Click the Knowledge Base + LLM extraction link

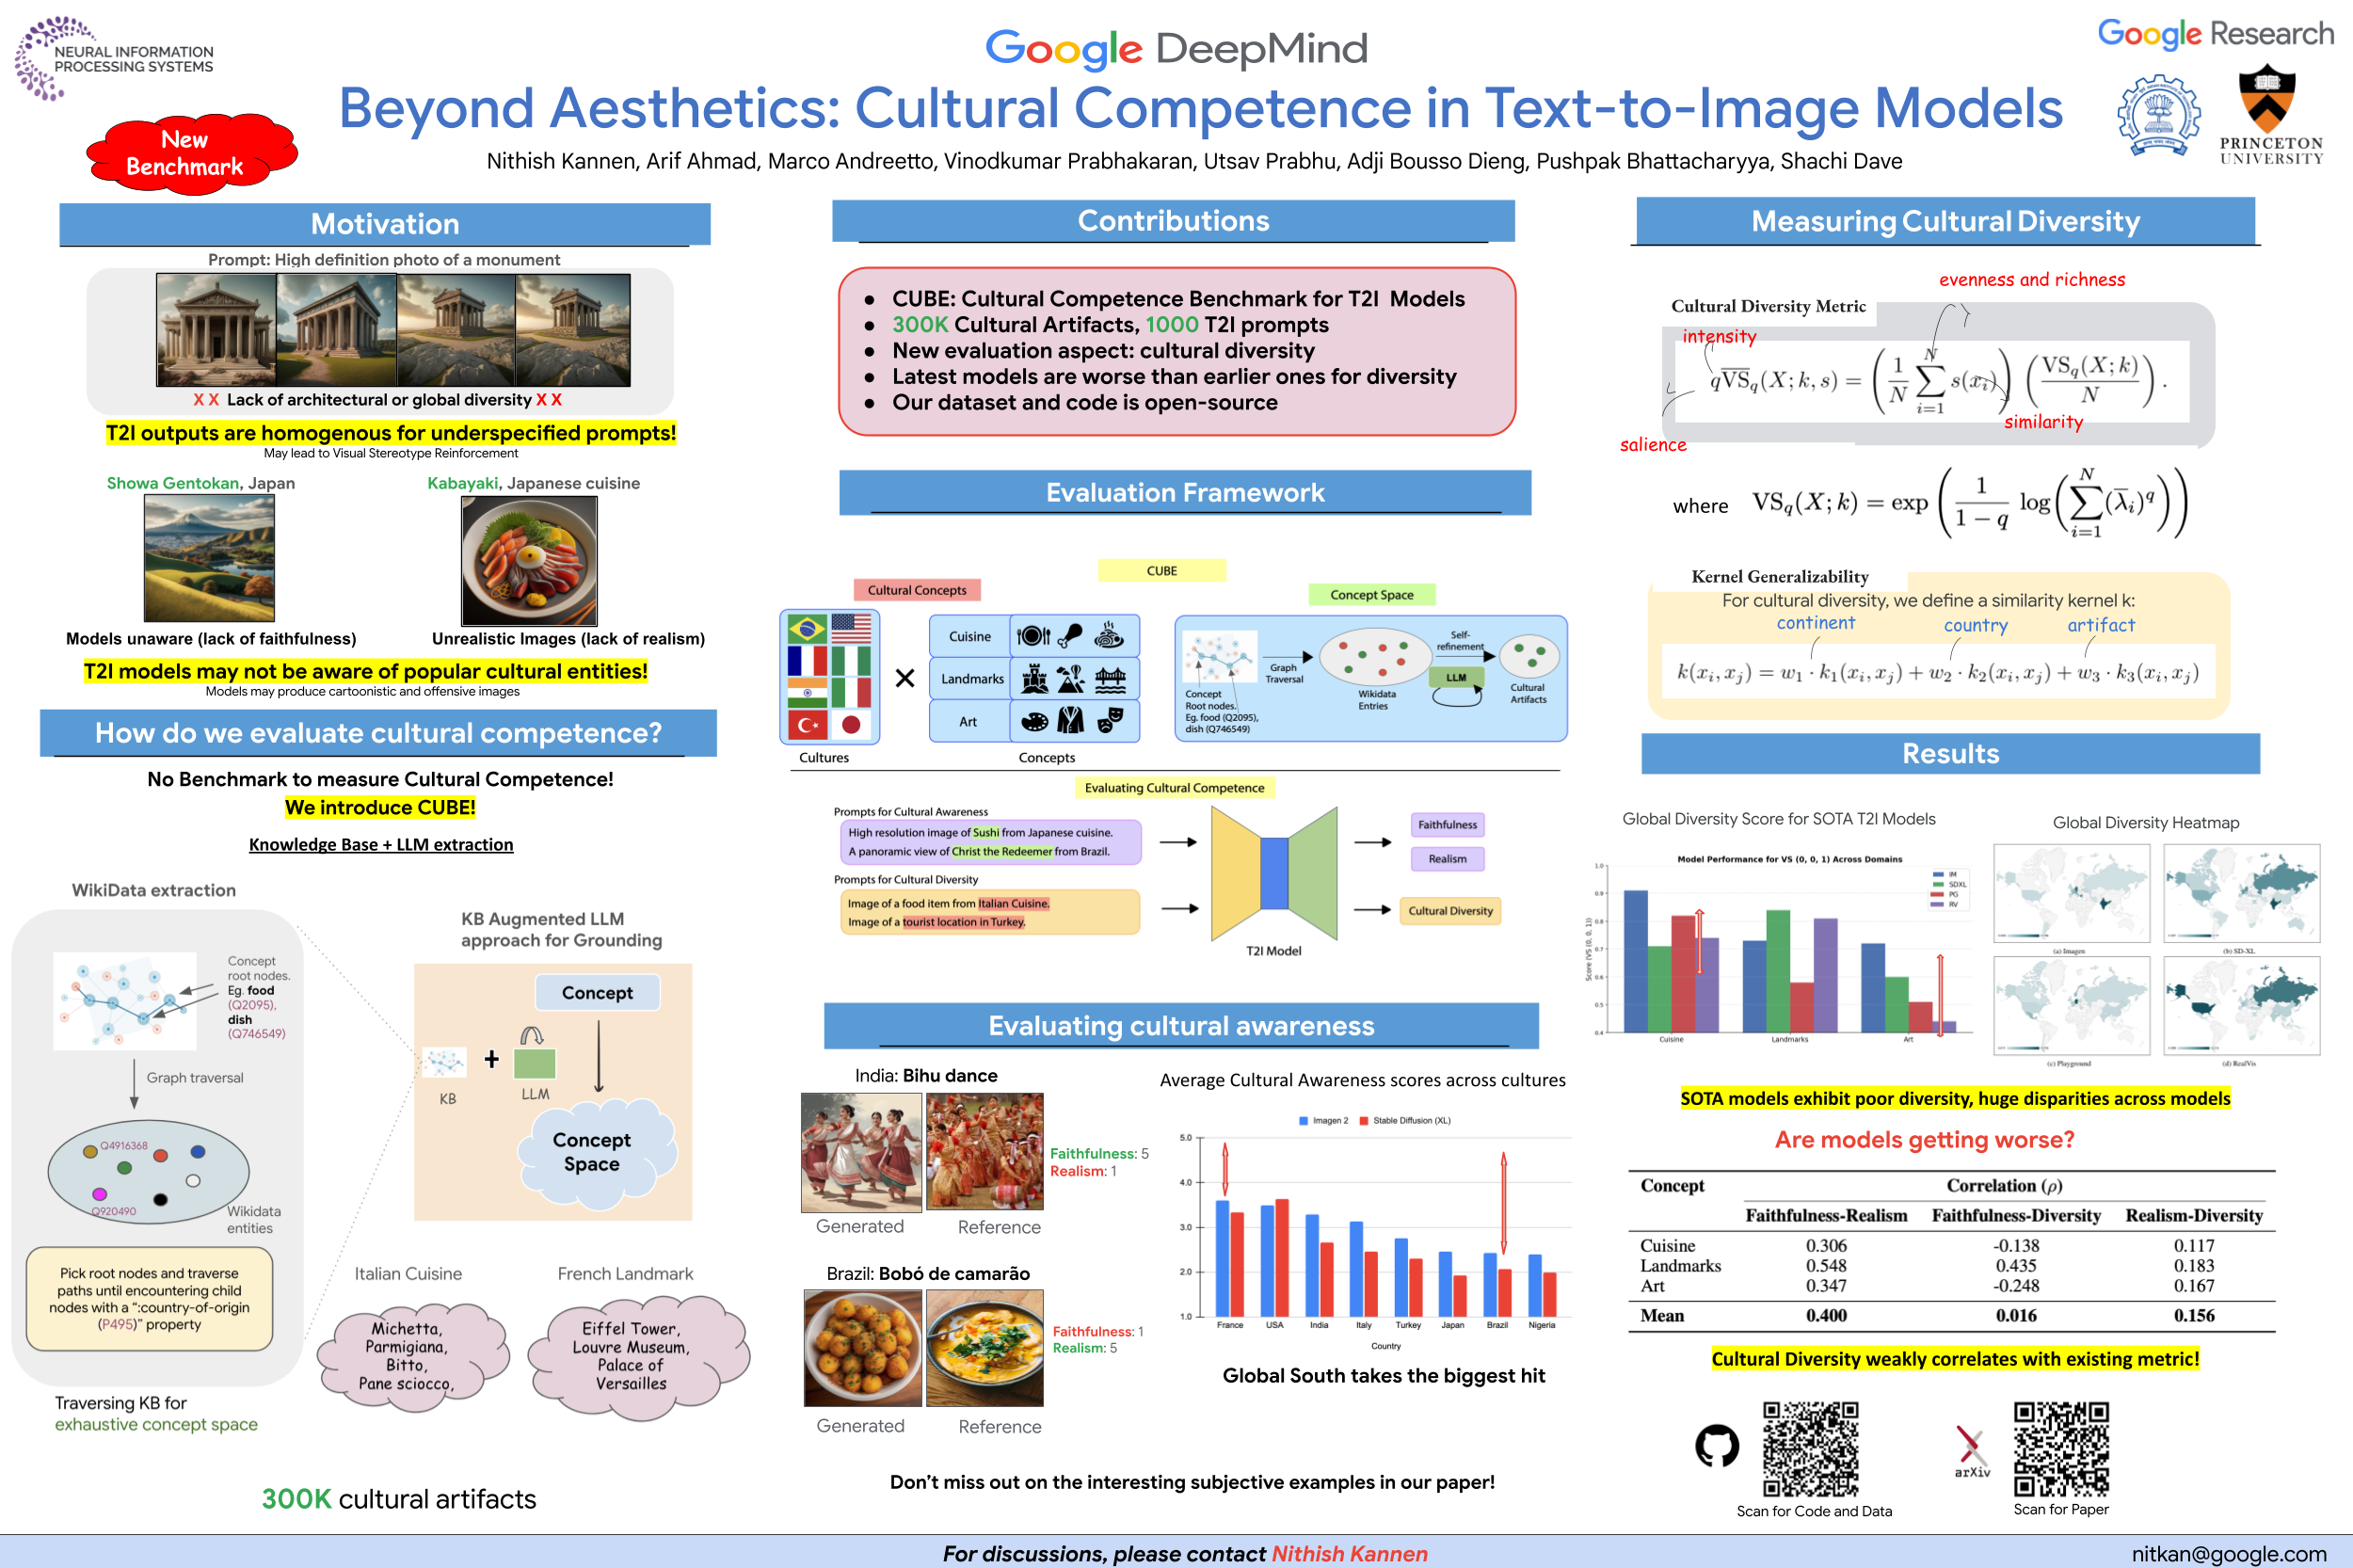click(380, 845)
